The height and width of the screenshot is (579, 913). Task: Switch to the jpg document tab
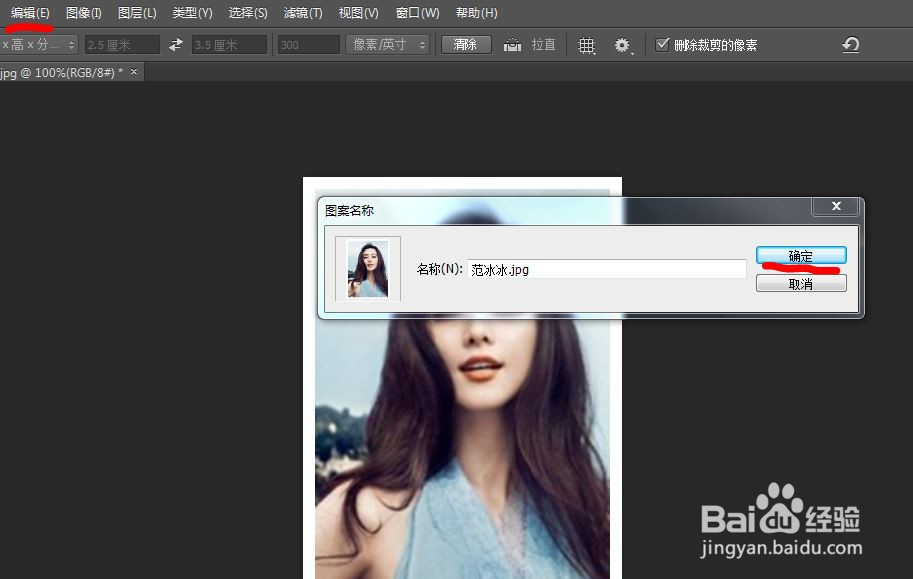[60, 71]
